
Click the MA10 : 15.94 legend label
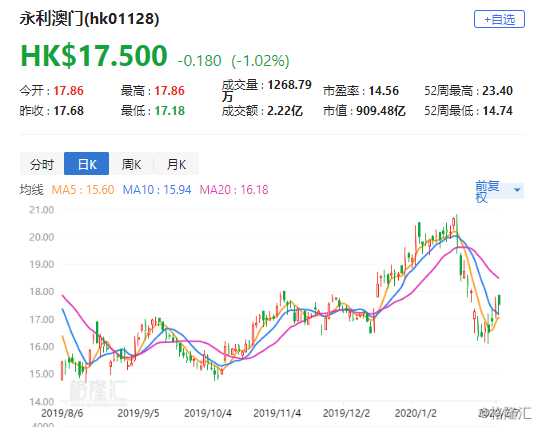tap(157, 190)
